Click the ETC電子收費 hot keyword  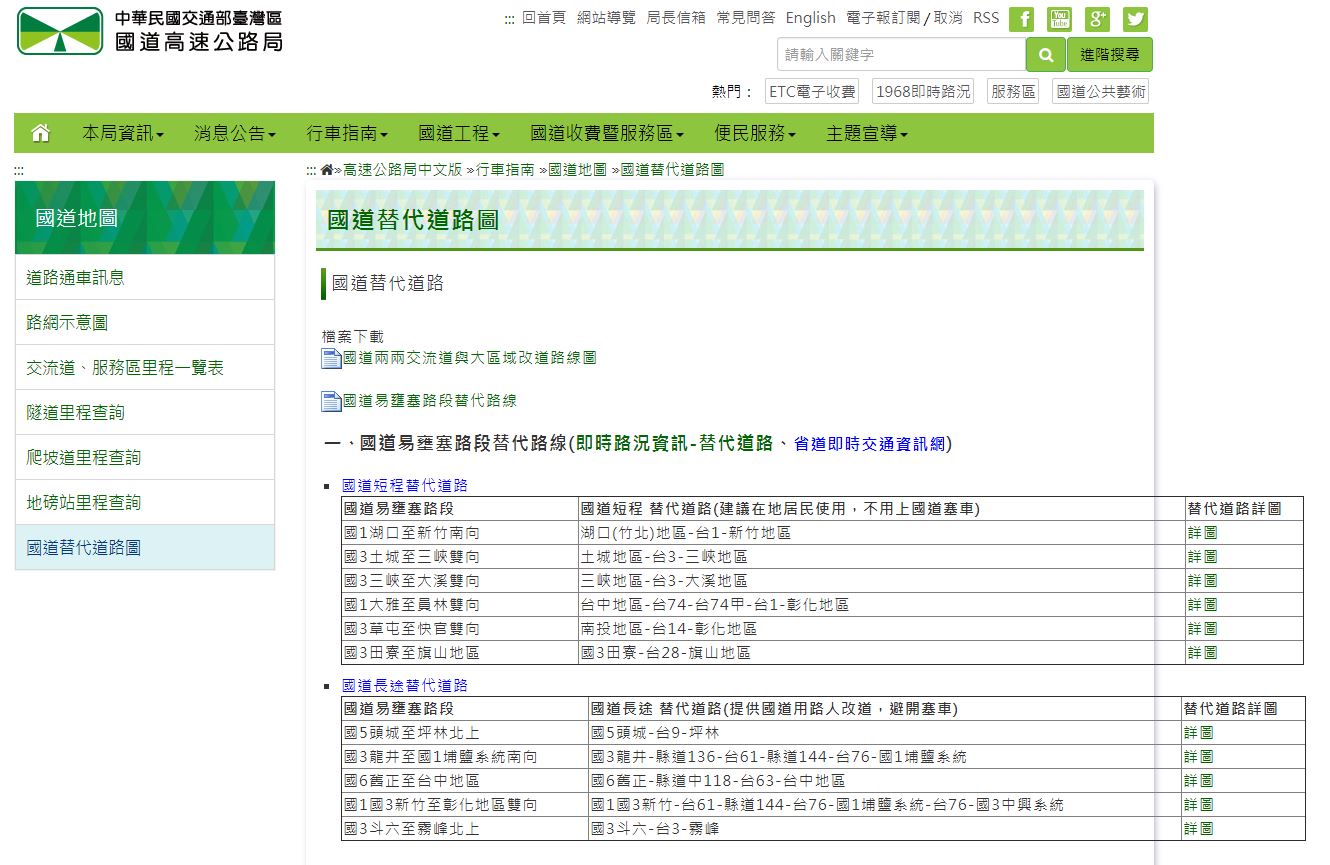[812, 92]
